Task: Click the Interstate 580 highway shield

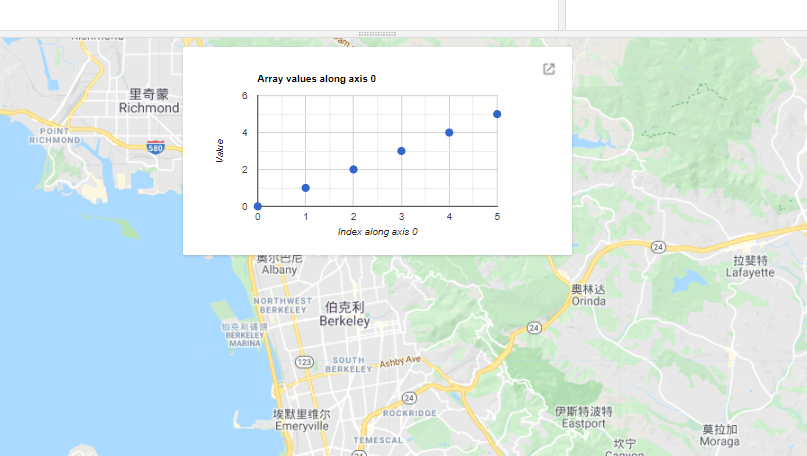Action: [x=155, y=147]
